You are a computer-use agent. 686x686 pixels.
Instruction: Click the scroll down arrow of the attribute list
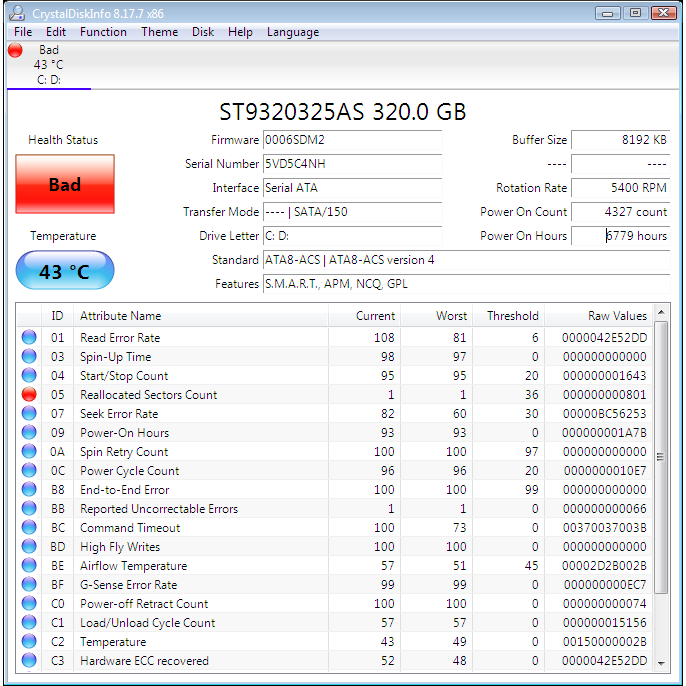(x=661, y=664)
